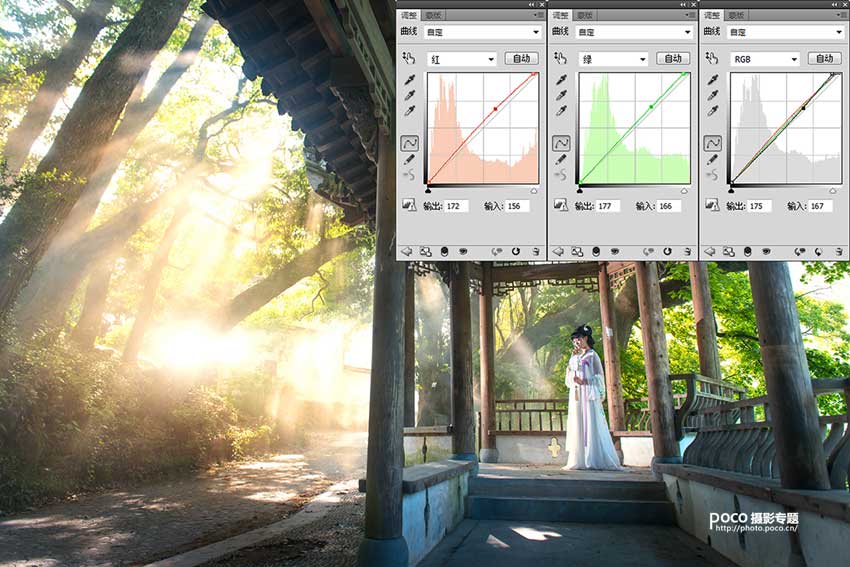The width and height of the screenshot is (850, 567).
Task: Reset the RGB curves panel to defaults
Action: pos(819,252)
